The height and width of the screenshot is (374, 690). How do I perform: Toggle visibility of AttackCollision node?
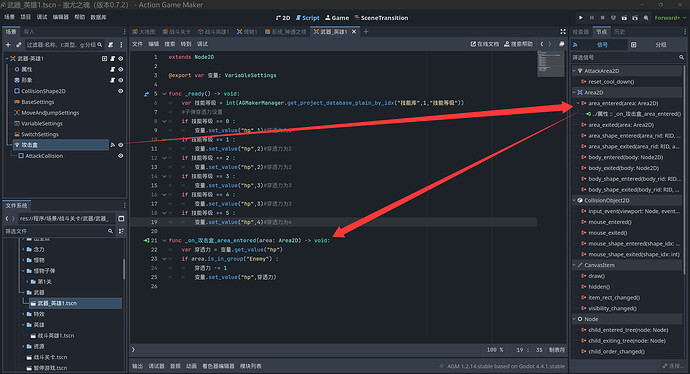[x=121, y=155]
